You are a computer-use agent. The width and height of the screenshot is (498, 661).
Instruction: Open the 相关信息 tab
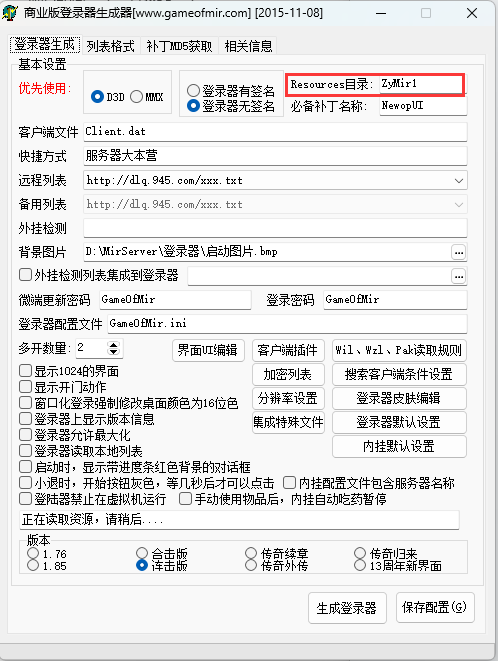tap(248, 46)
